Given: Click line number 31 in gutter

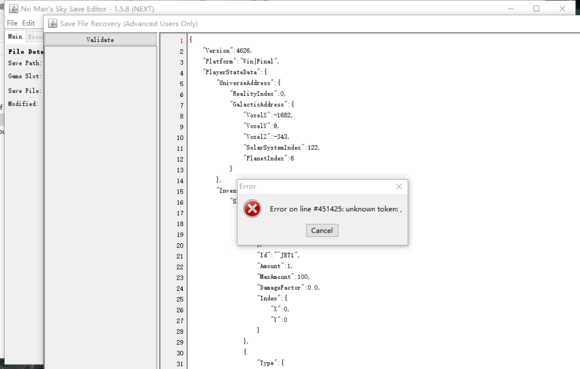Looking at the screenshot, I should tap(180, 363).
